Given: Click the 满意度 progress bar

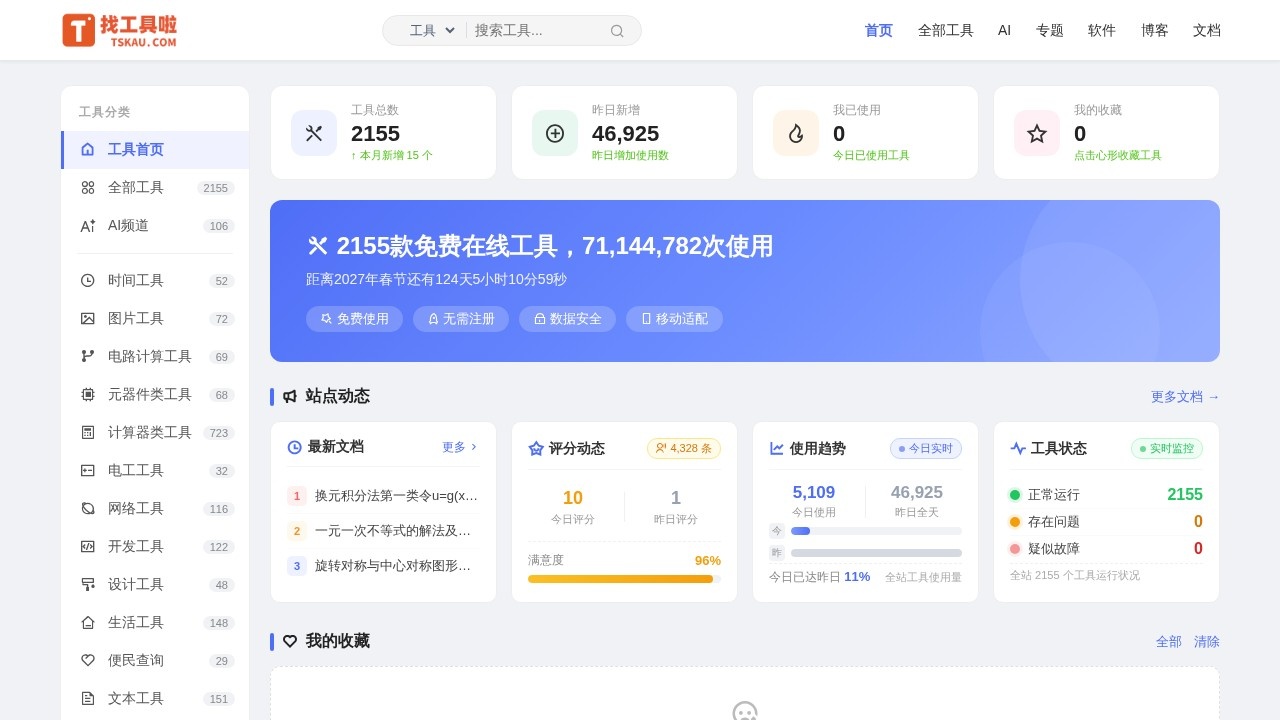Looking at the screenshot, I should [624, 579].
